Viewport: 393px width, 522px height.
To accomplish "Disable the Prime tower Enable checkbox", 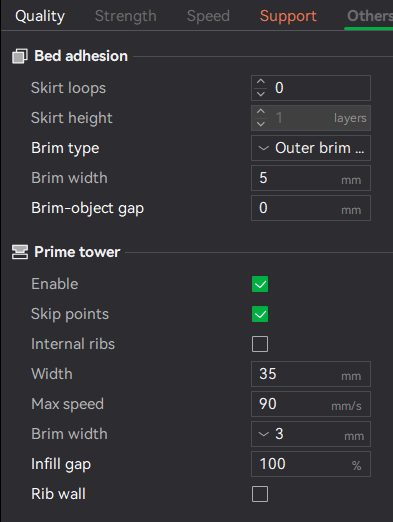I will 260,284.
